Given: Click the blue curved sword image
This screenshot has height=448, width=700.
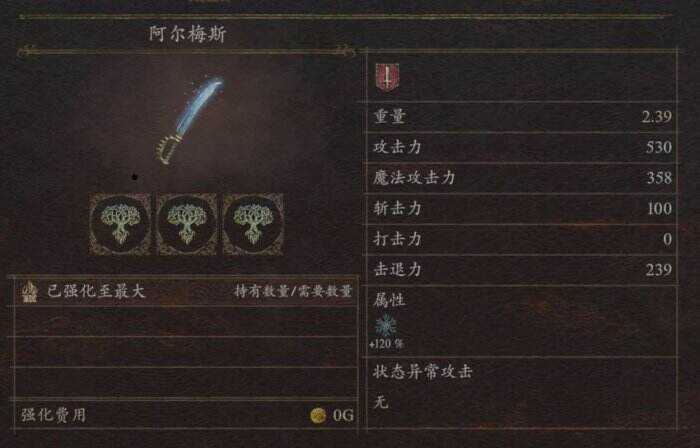Looking at the screenshot, I should 189,120.
